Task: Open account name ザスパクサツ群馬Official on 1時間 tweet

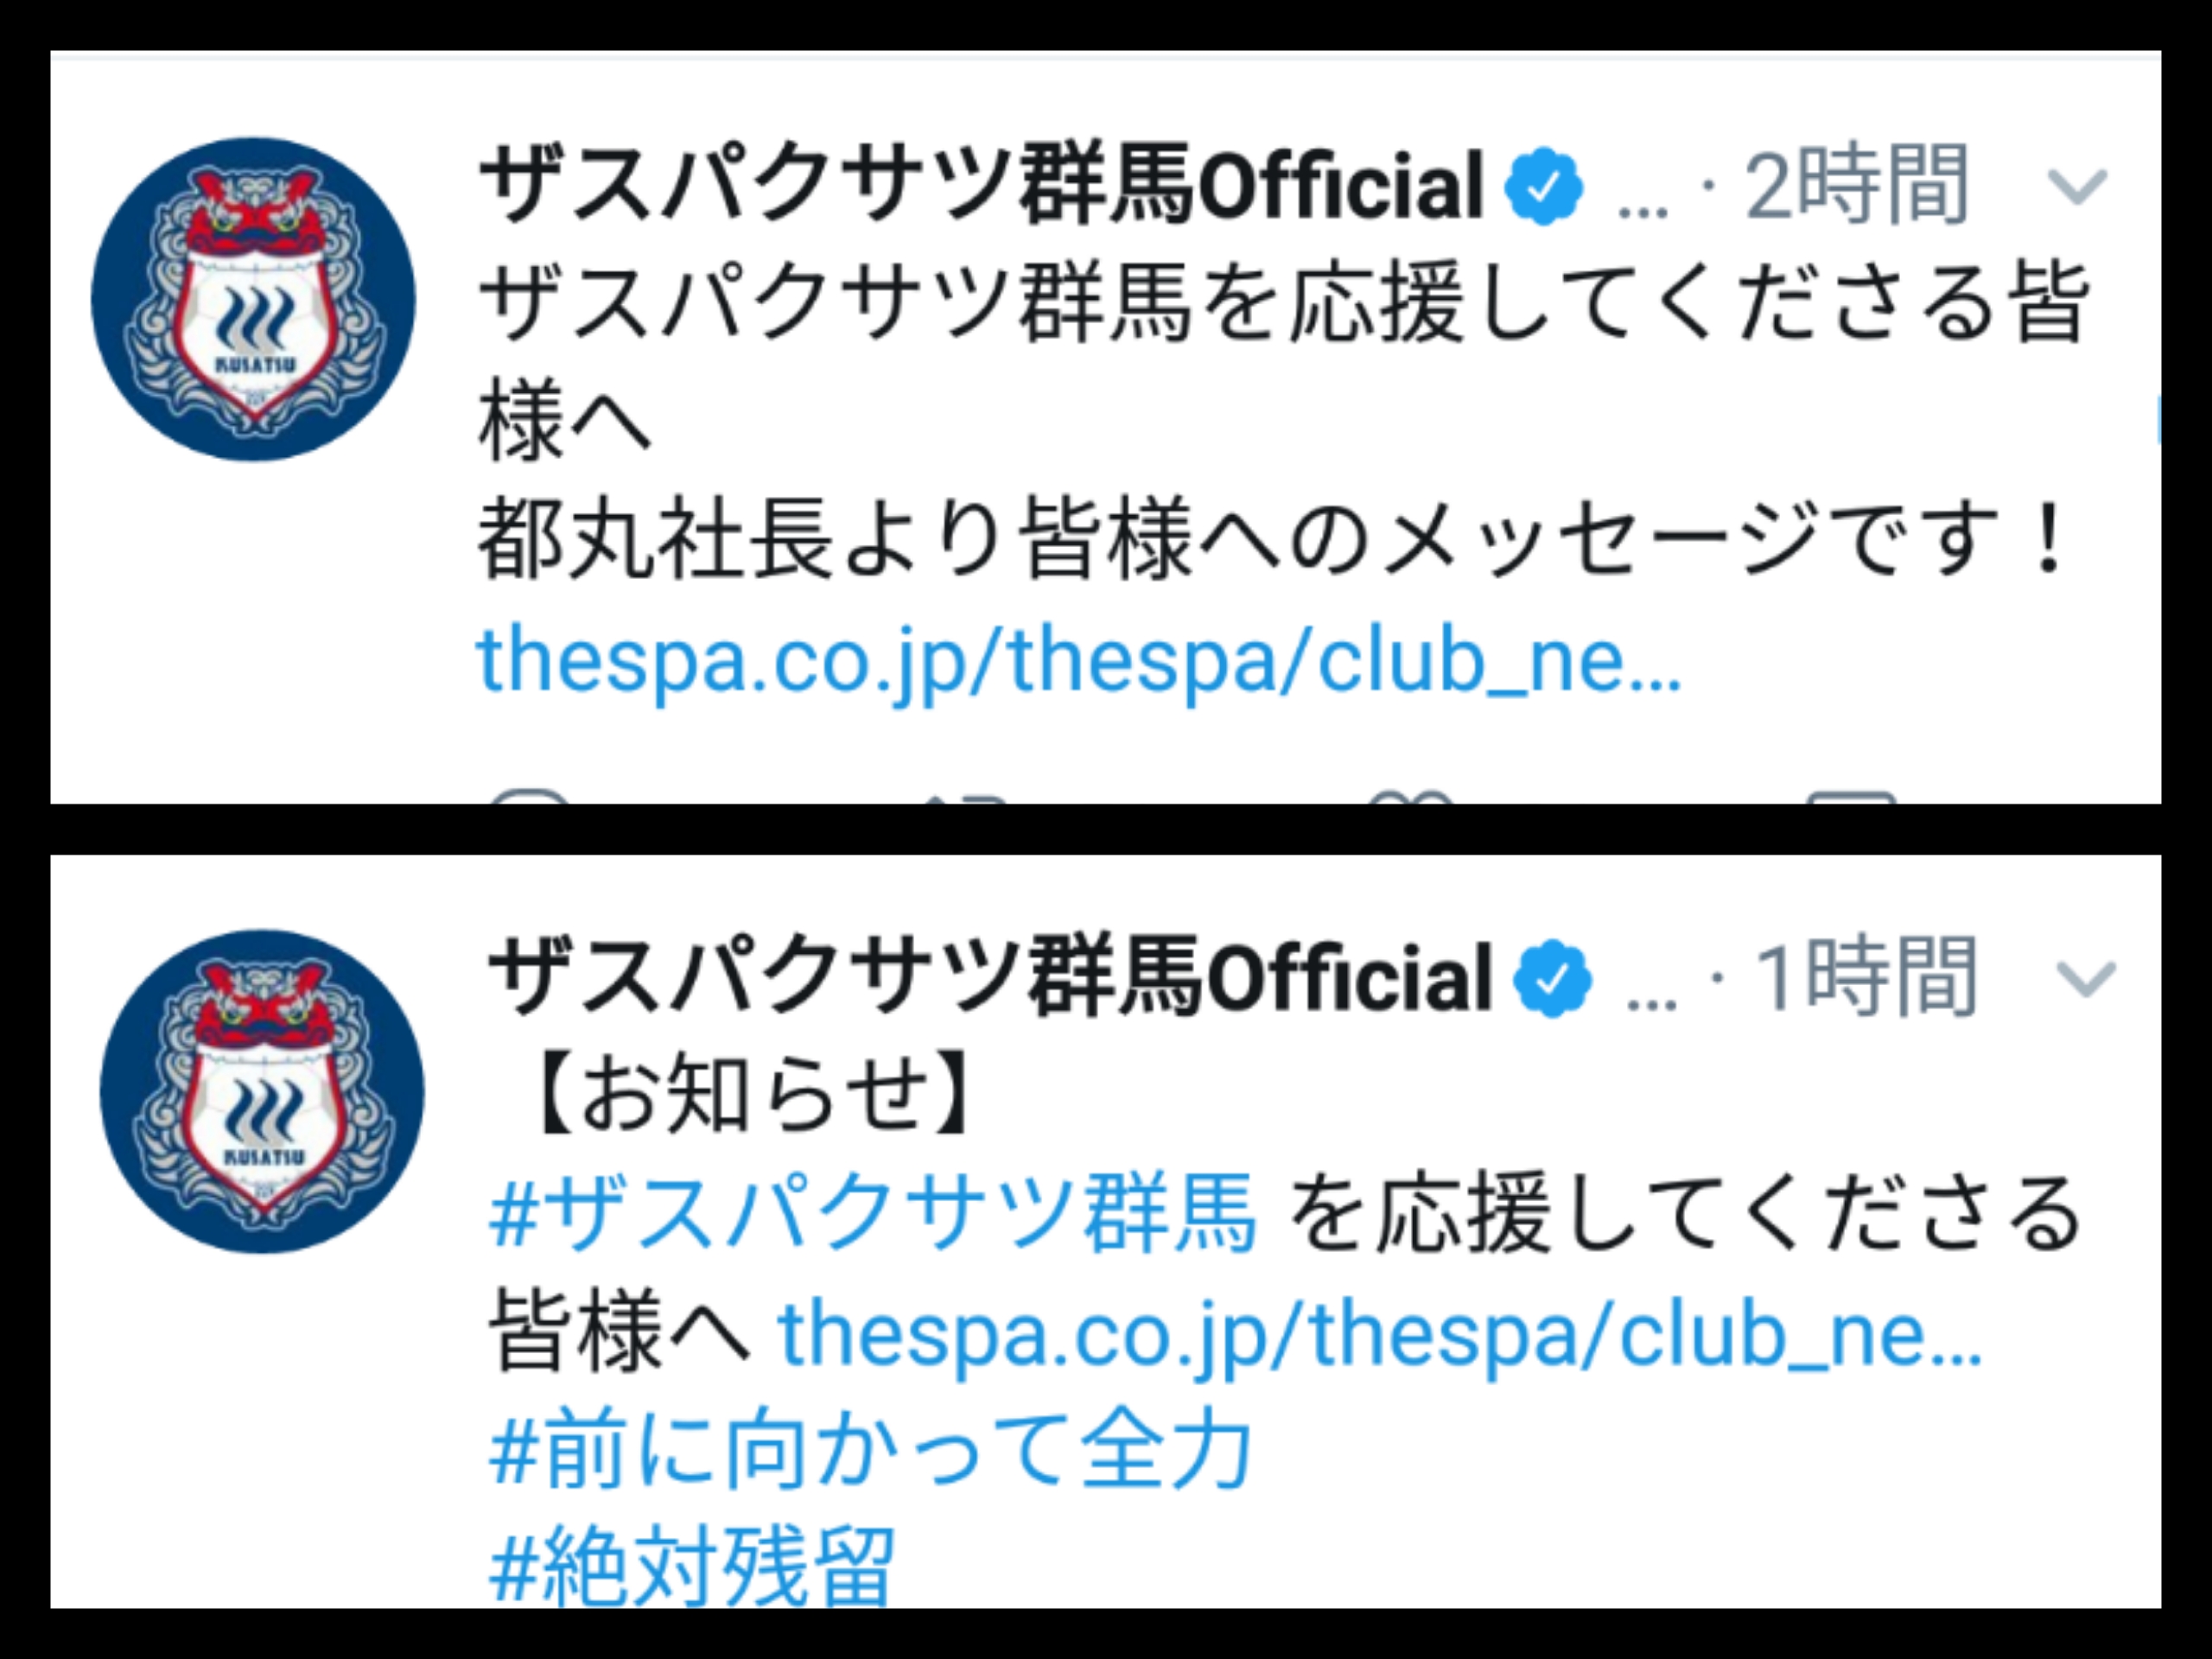Action: 990,977
